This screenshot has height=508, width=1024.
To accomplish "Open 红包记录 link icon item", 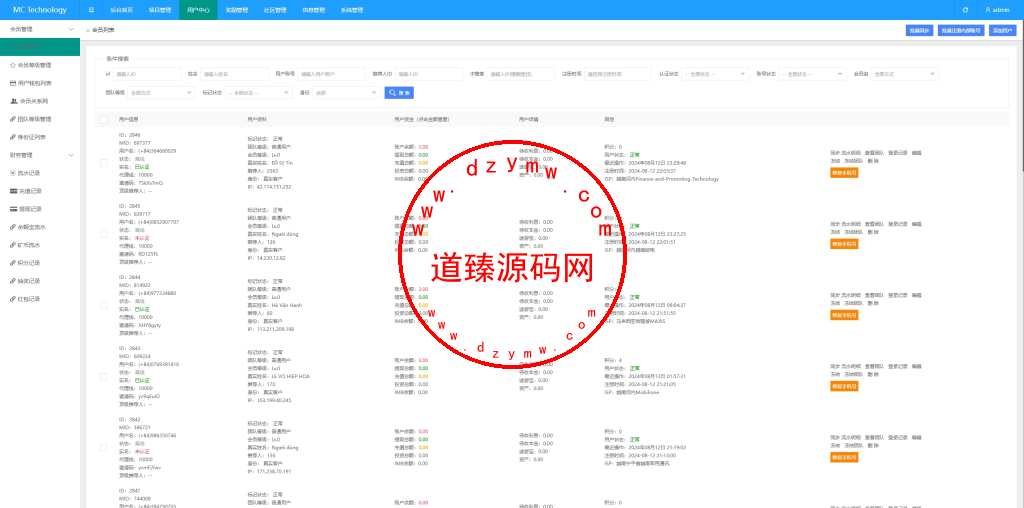I will (40, 299).
